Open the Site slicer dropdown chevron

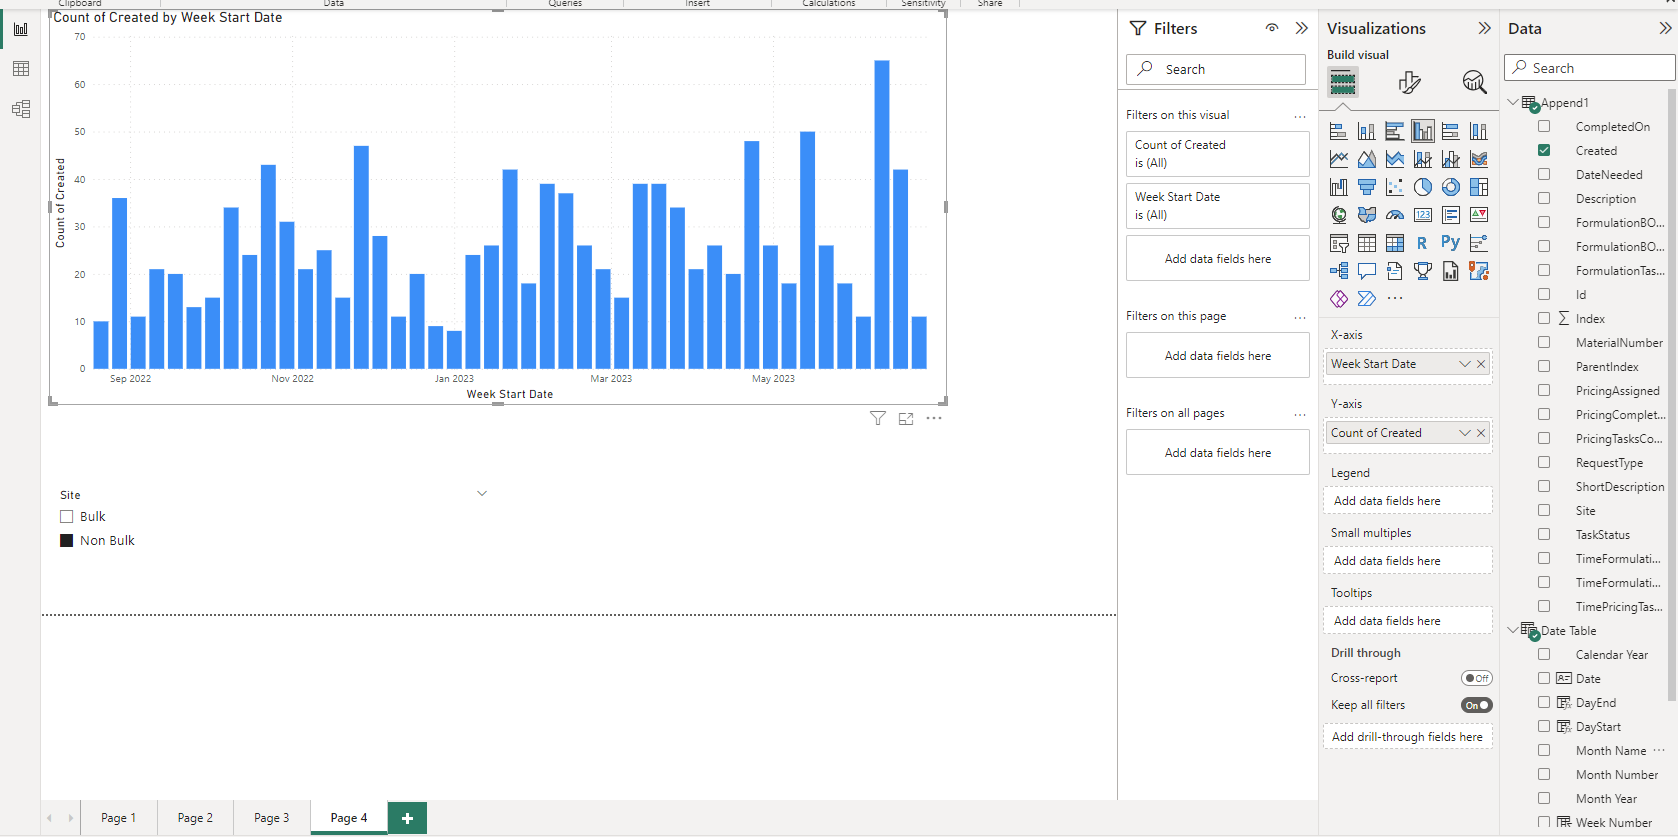pyautogui.click(x=482, y=494)
